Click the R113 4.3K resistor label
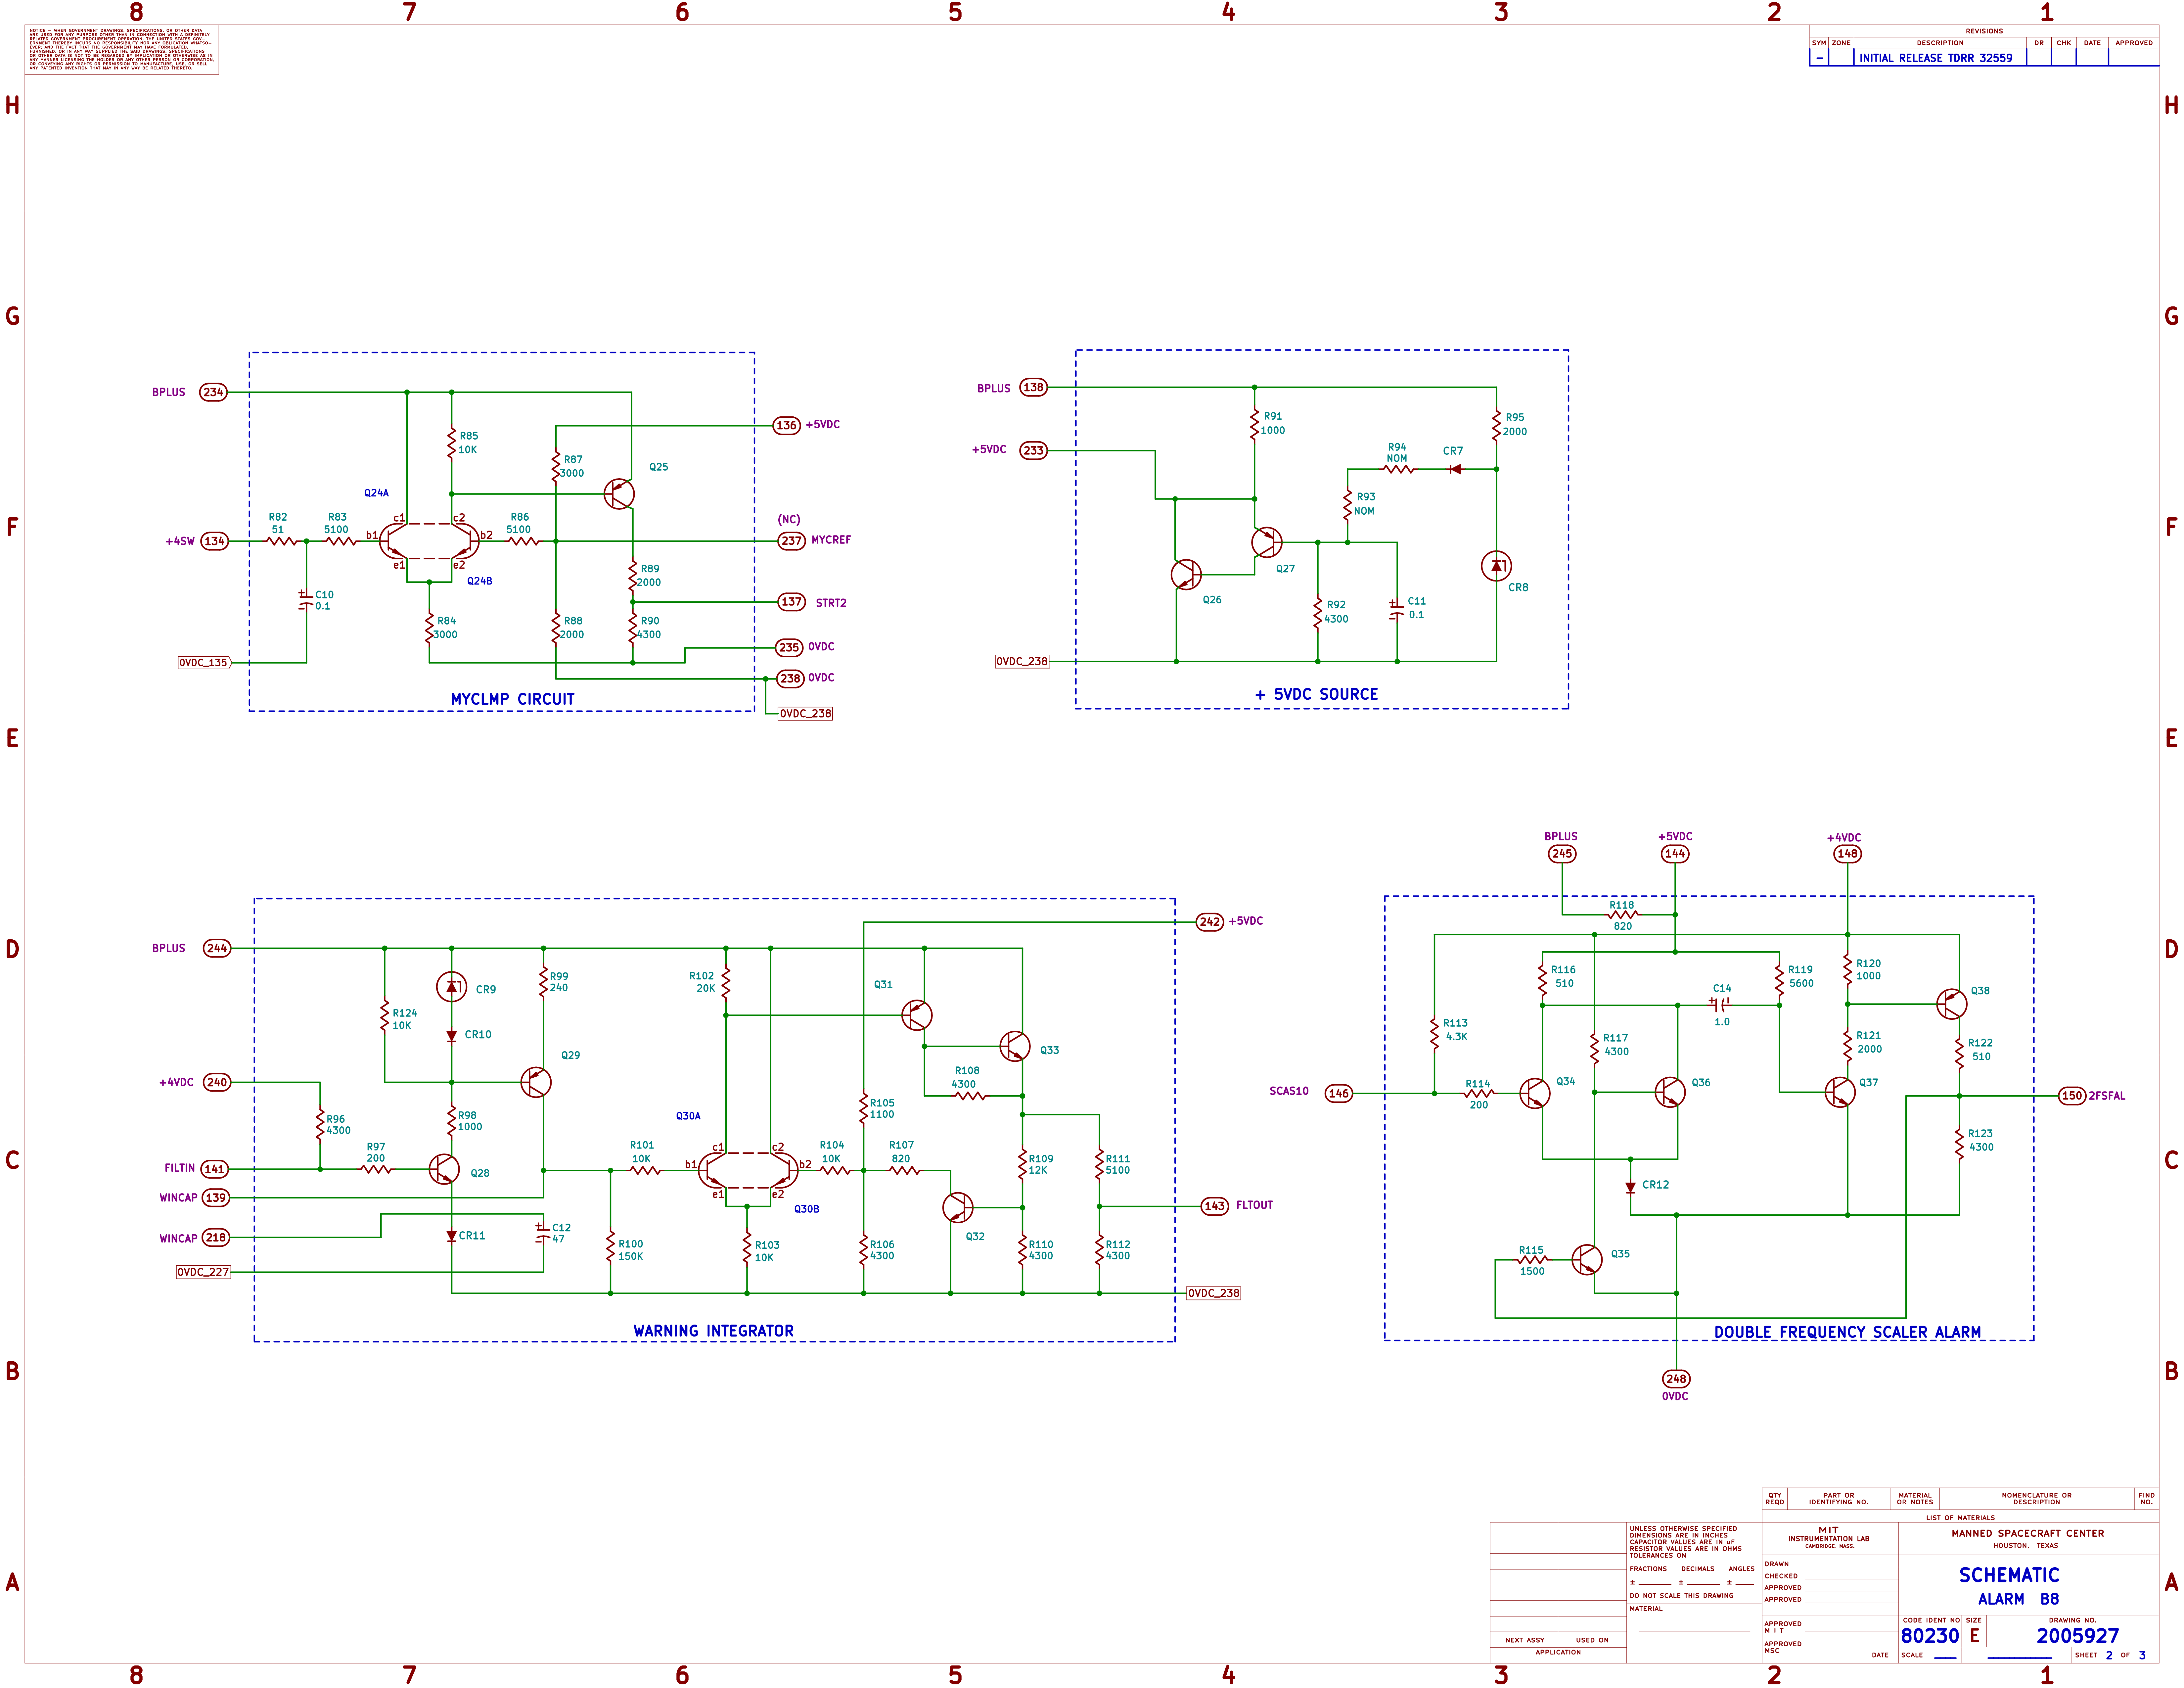Screen dimensions: 2184x1688 pos(1456,1030)
